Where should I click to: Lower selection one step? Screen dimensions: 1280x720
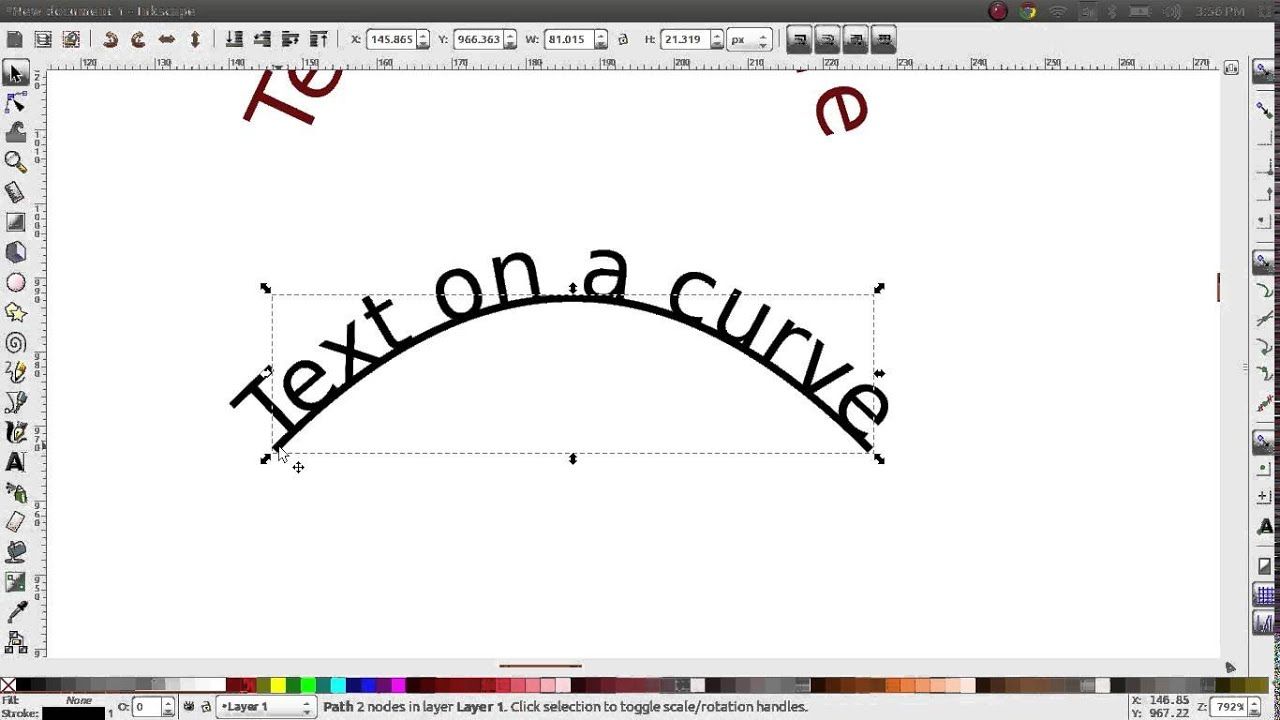click(x=262, y=40)
